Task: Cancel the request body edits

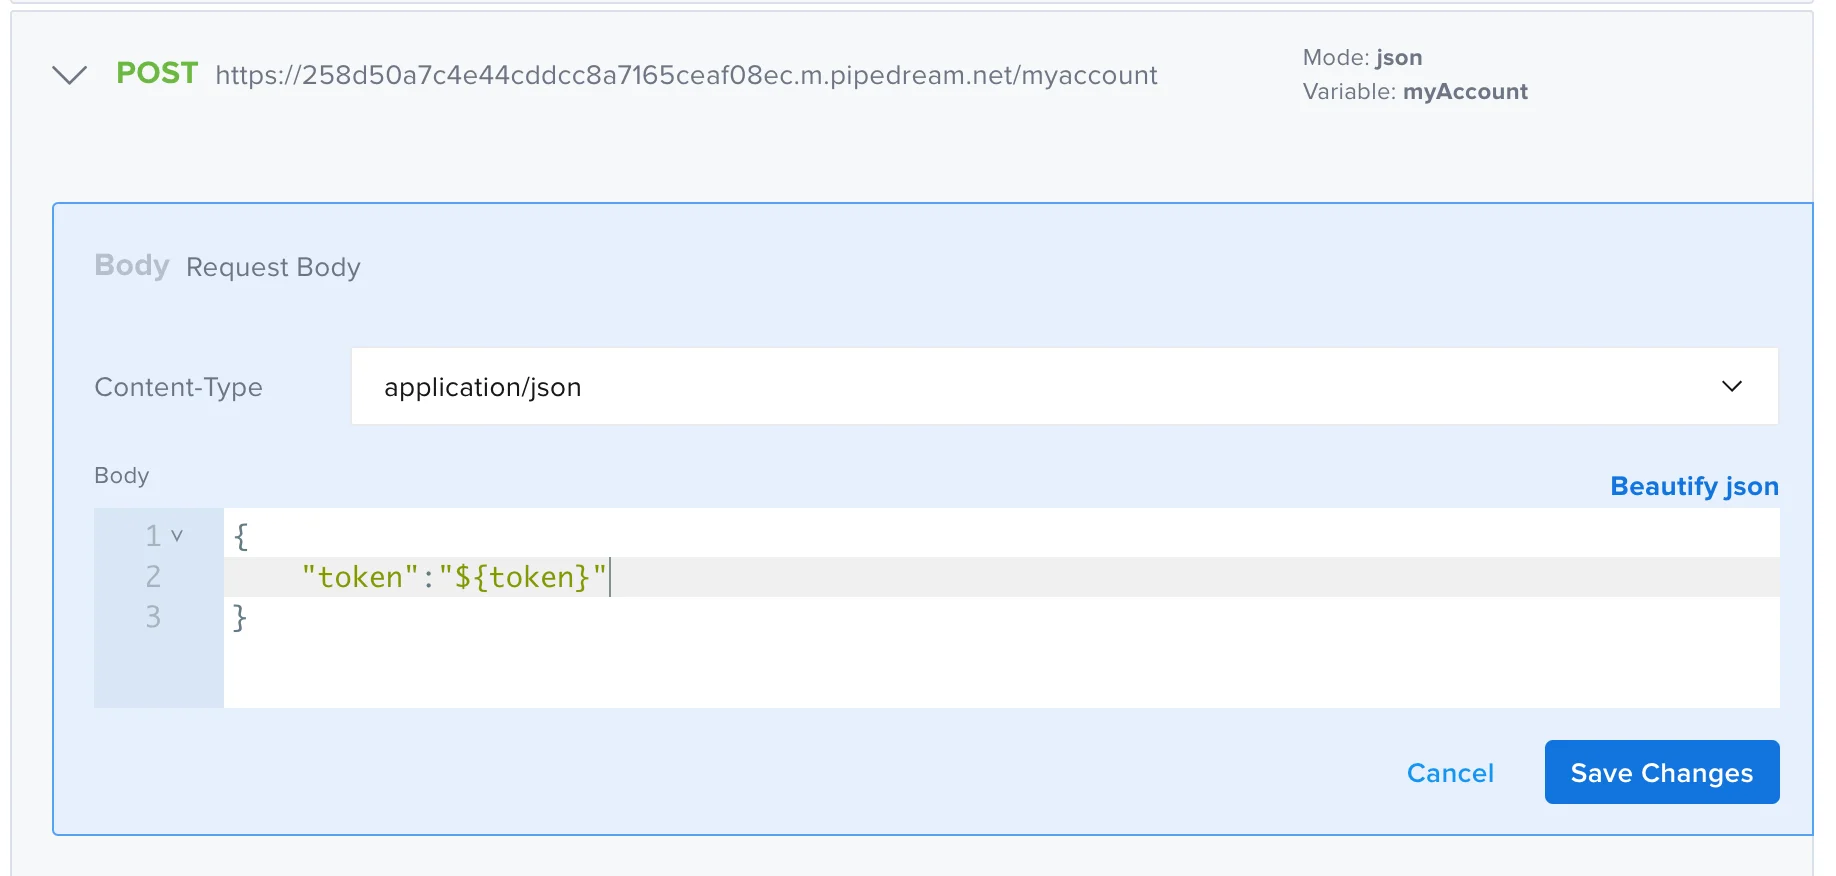Action: pyautogui.click(x=1449, y=773)
